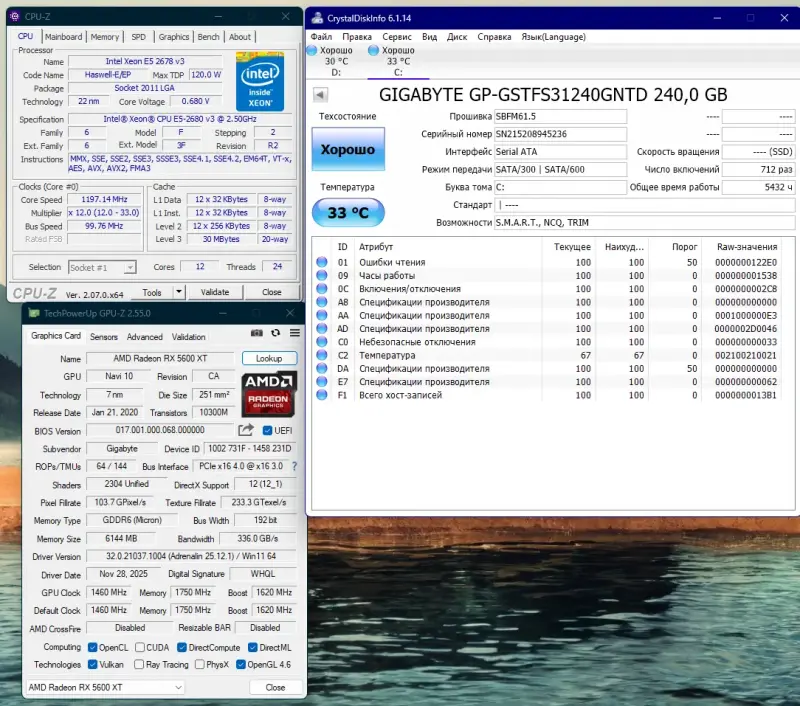Open the GPU-Z hamburger menu icon
800x706 pixels.
[x=293, y=335]
